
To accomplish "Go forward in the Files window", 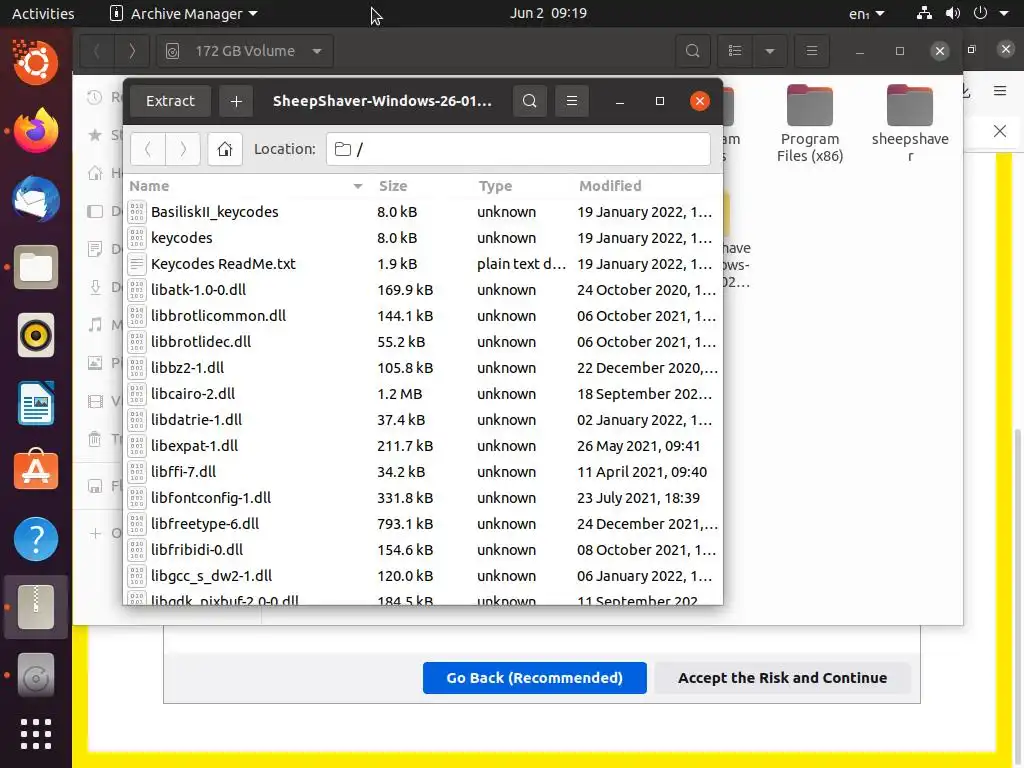I will click(x=132, y=51).
